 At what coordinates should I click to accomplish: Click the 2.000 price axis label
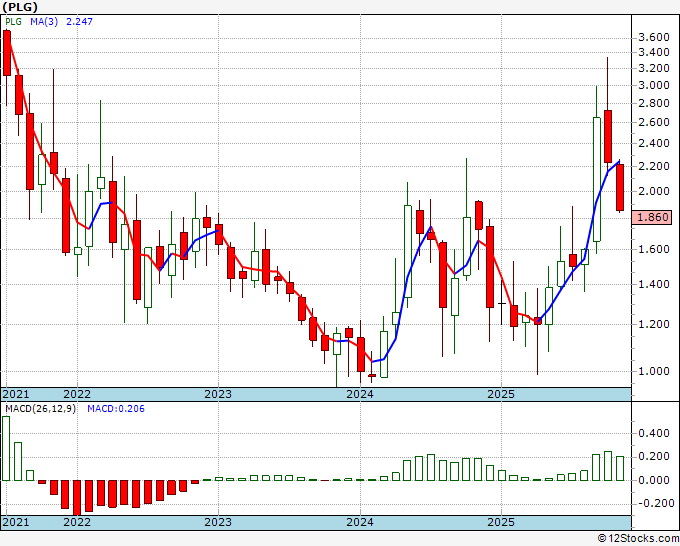point(654,191)
